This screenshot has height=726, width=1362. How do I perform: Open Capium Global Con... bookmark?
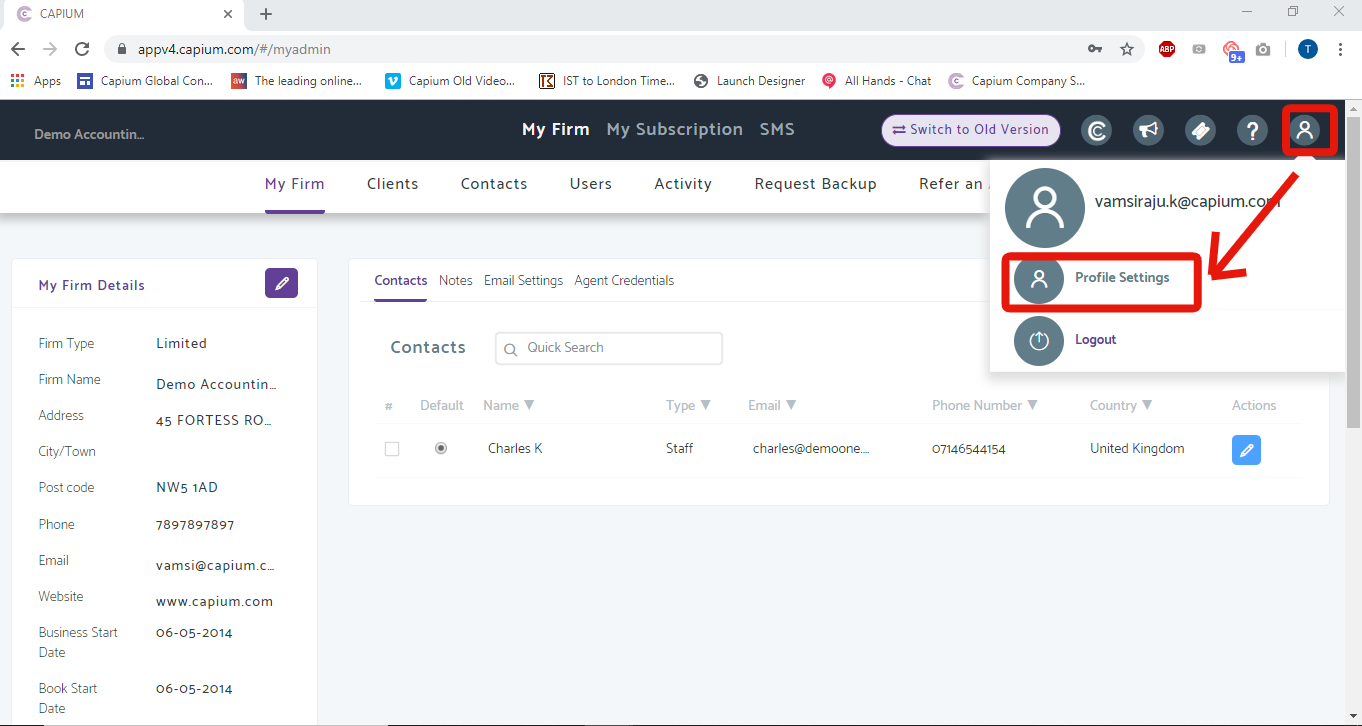(x=145, y=81)
